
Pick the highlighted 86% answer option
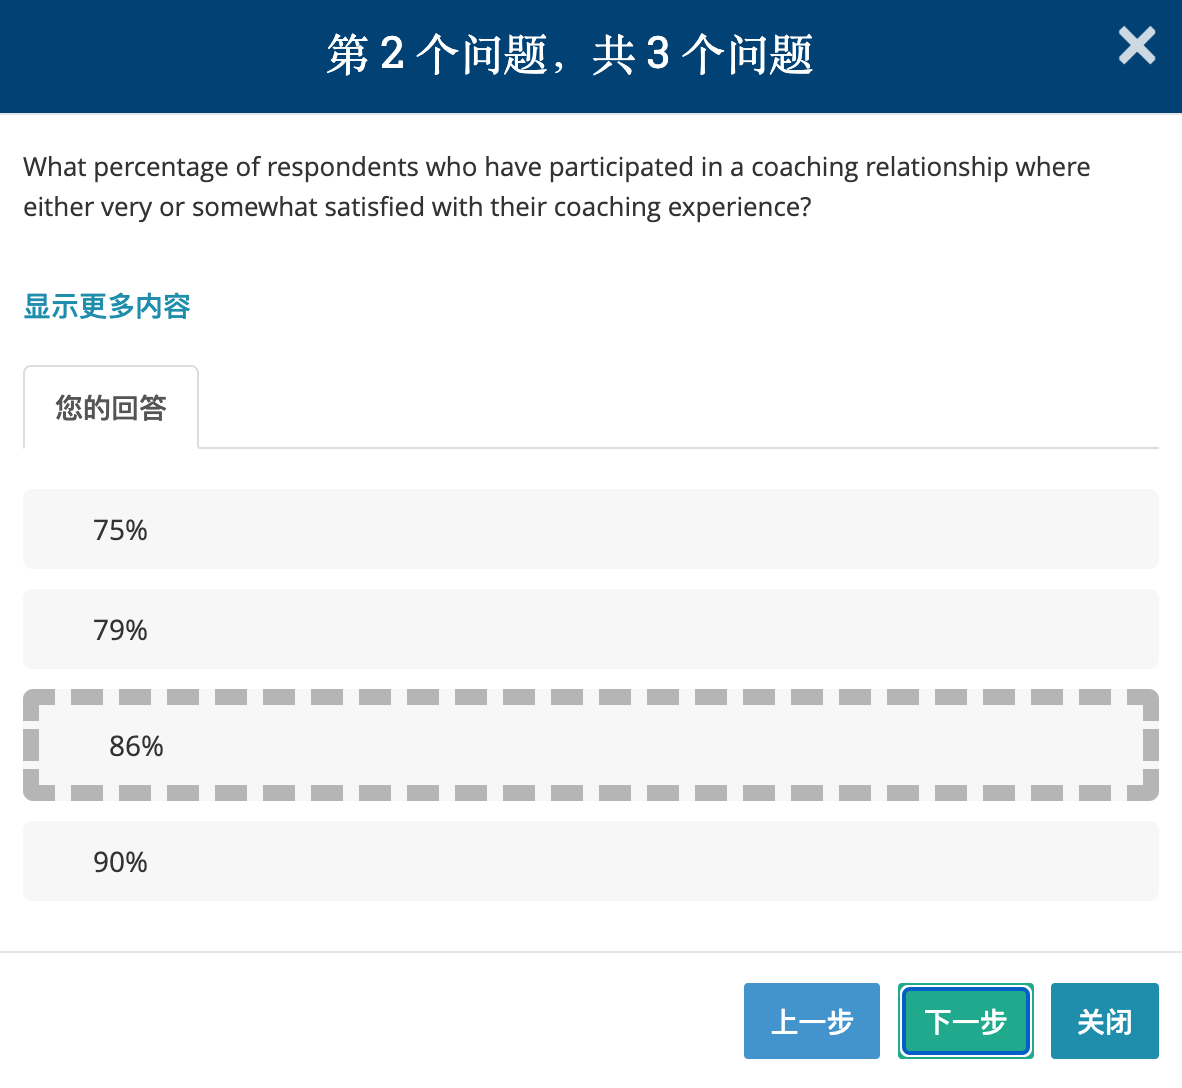(590, 745)
